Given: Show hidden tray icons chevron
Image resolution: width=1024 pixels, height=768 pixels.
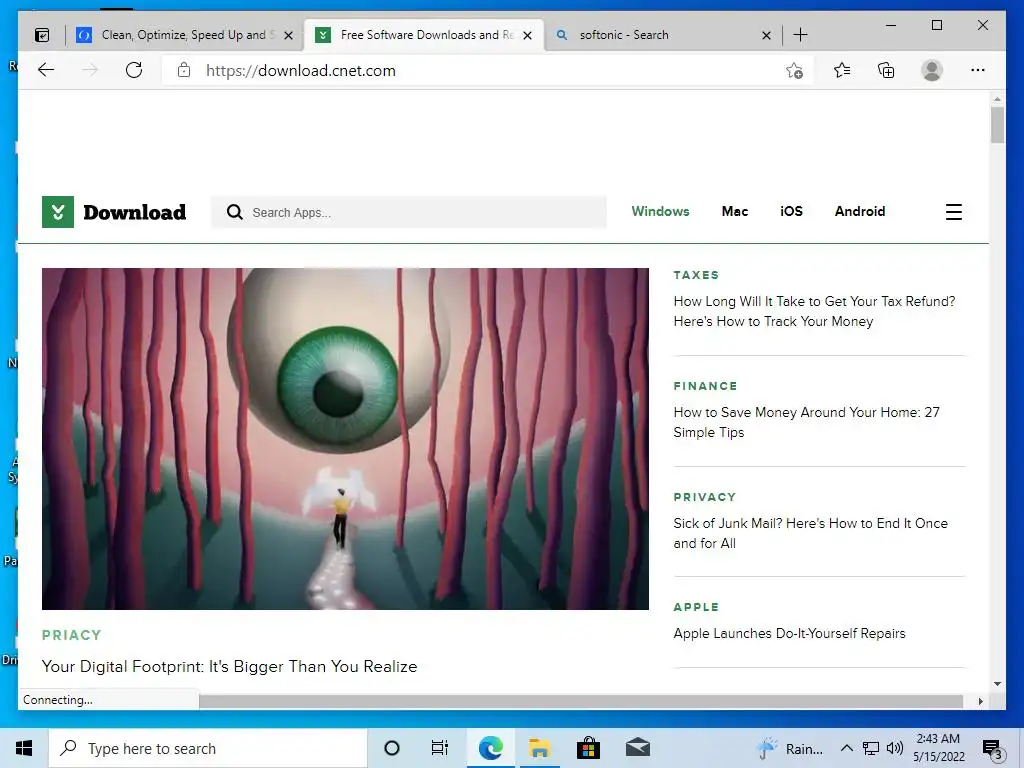Looking at the screenshot, I should coord(846,748).
